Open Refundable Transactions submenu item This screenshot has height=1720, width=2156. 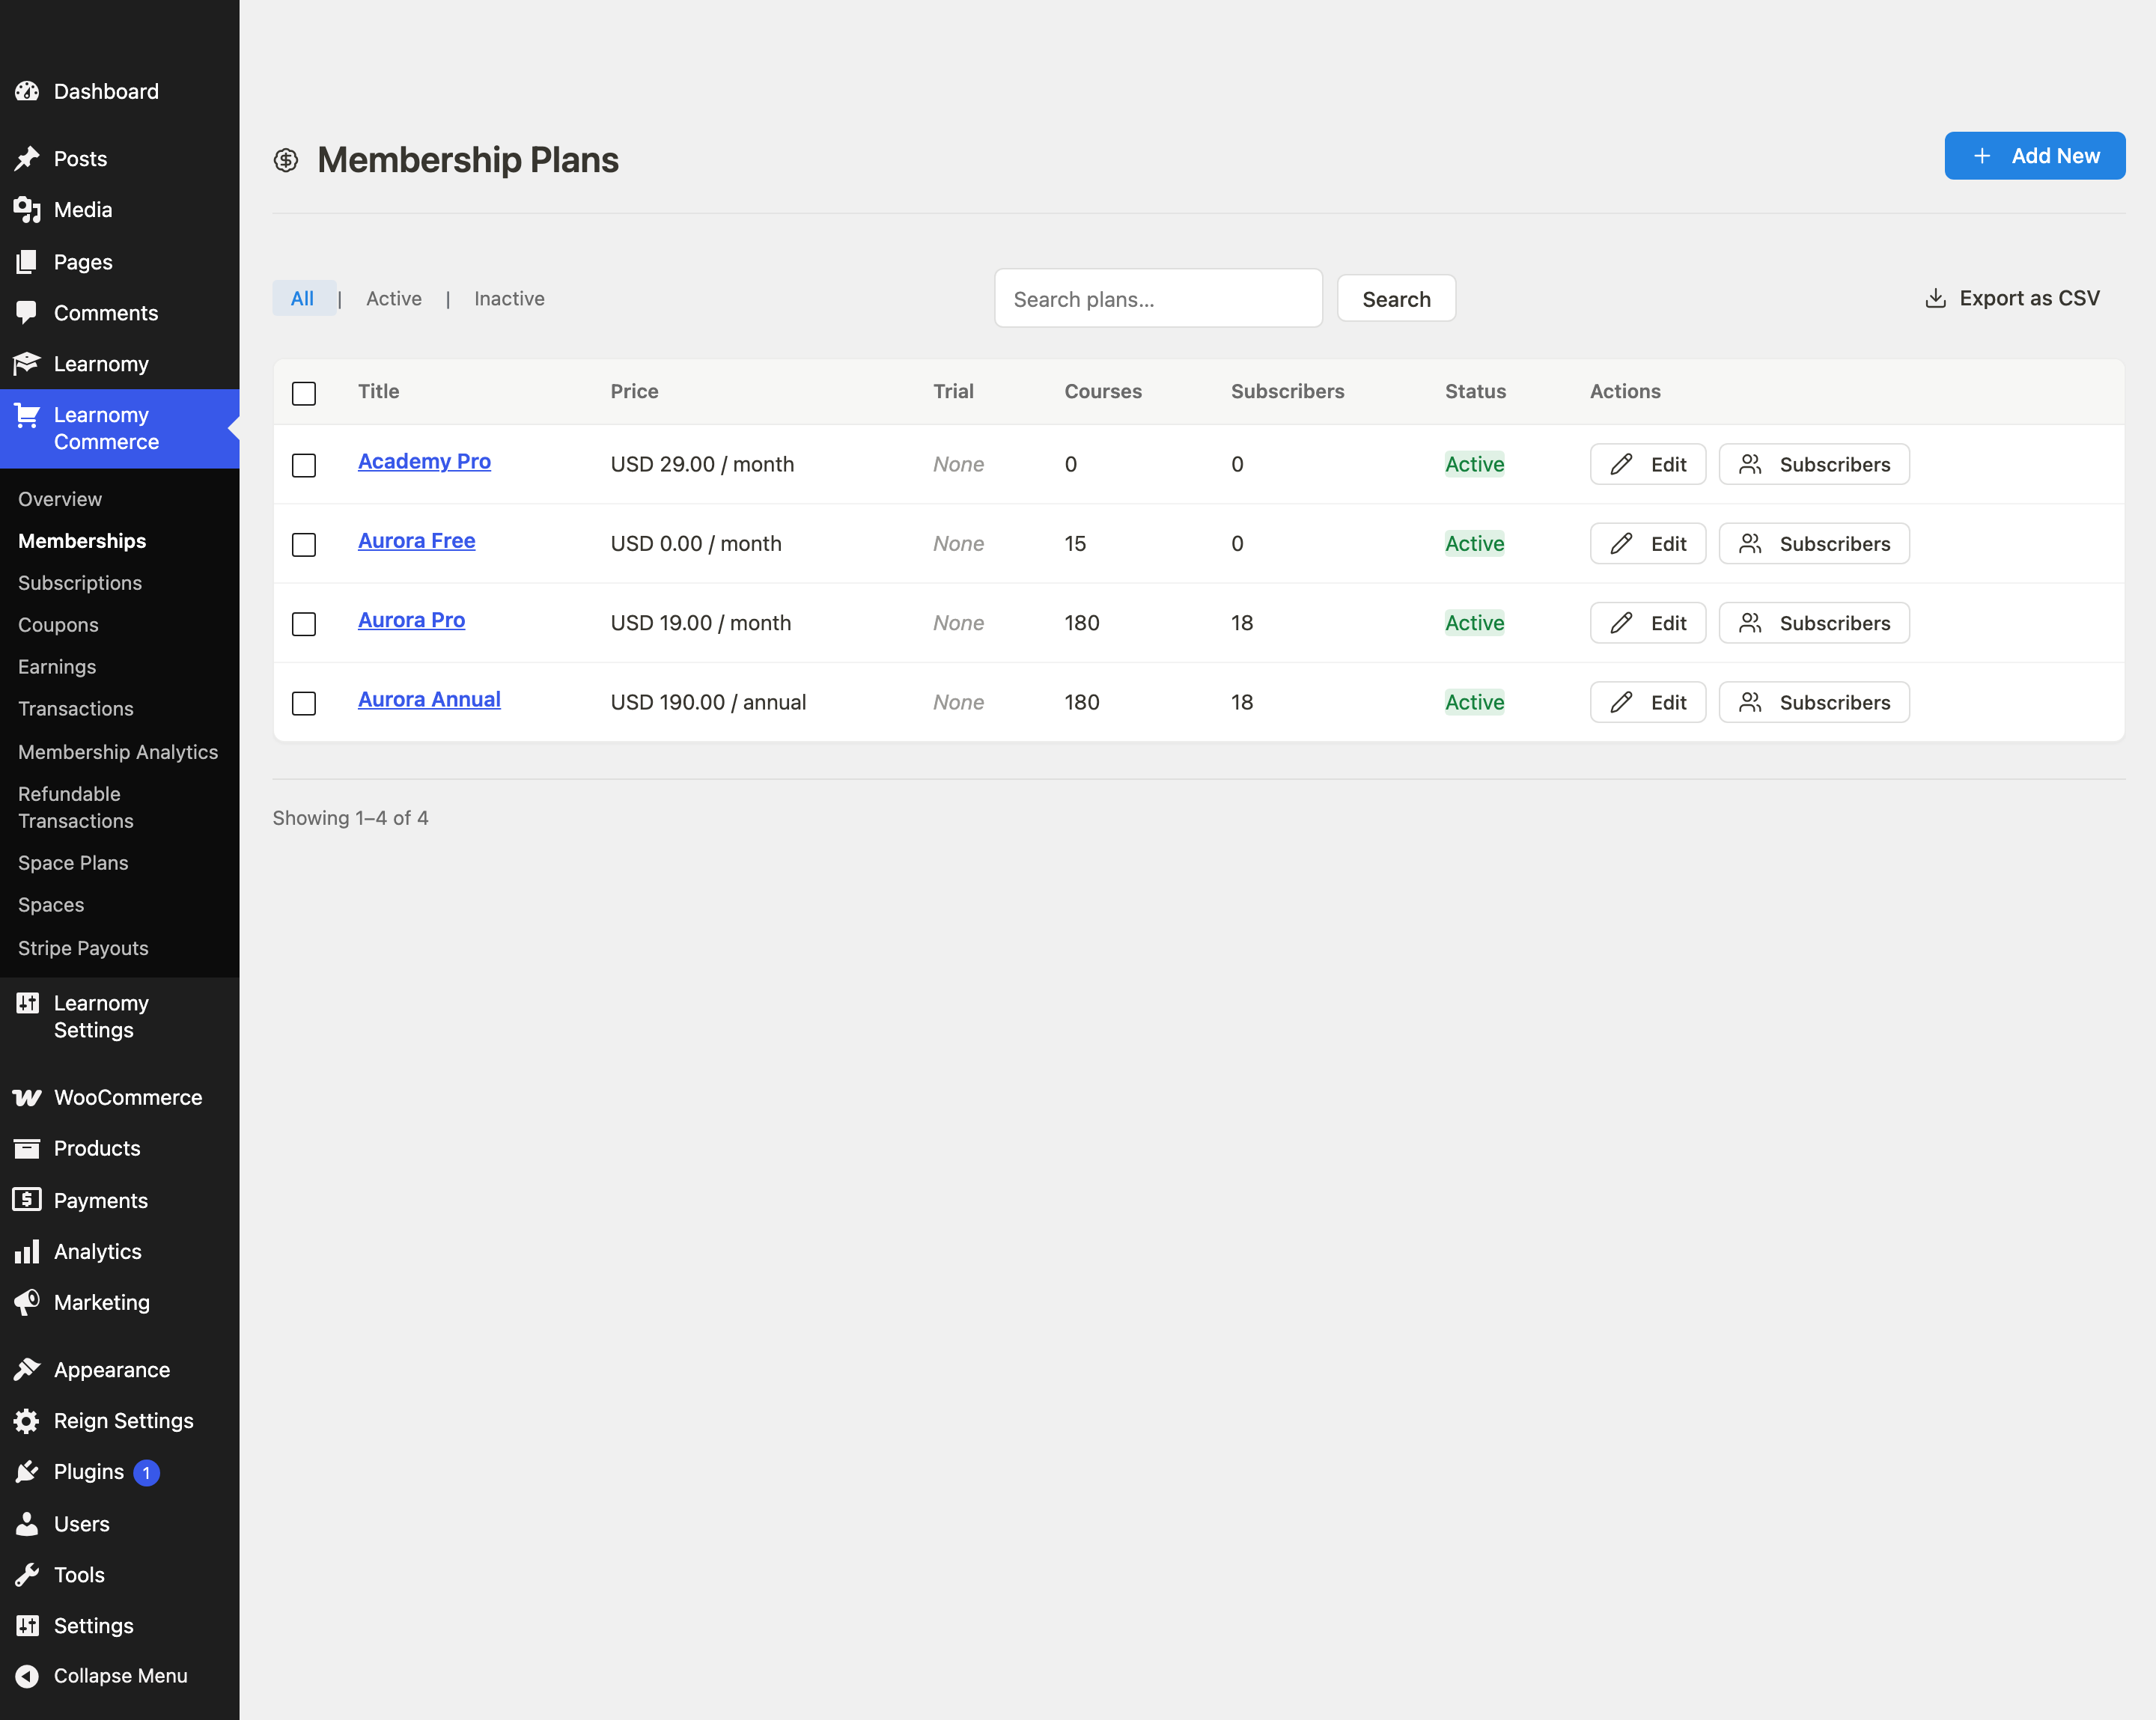tap(76, 807)
